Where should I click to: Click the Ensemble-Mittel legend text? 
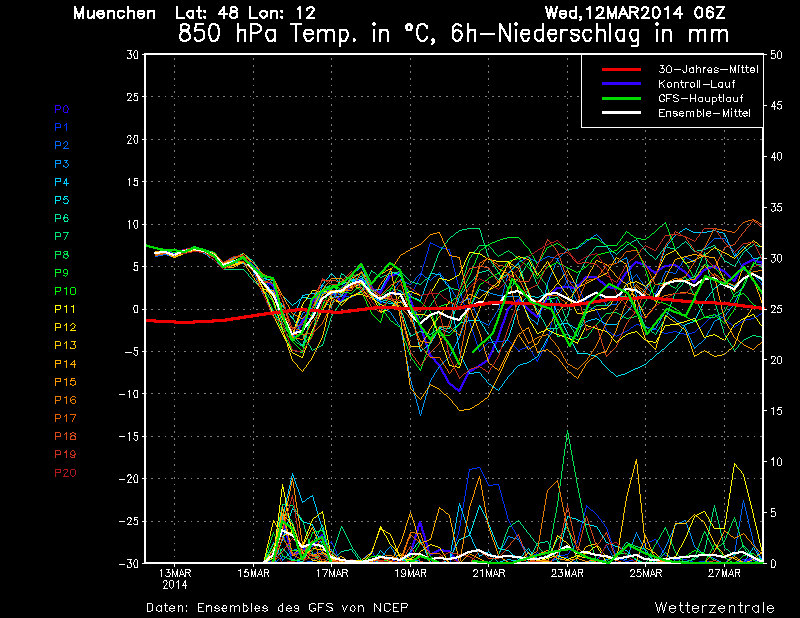(705, 113)
